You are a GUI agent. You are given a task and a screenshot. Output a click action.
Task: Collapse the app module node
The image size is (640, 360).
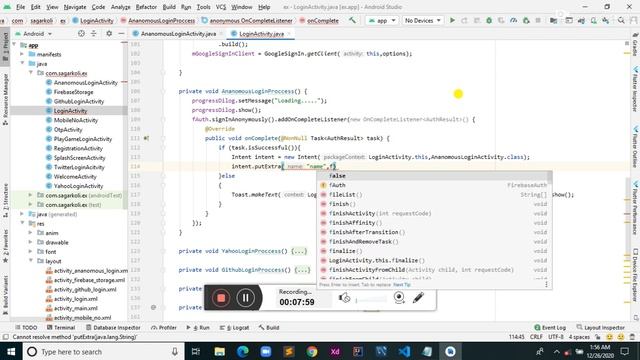(x=15, y=45)
